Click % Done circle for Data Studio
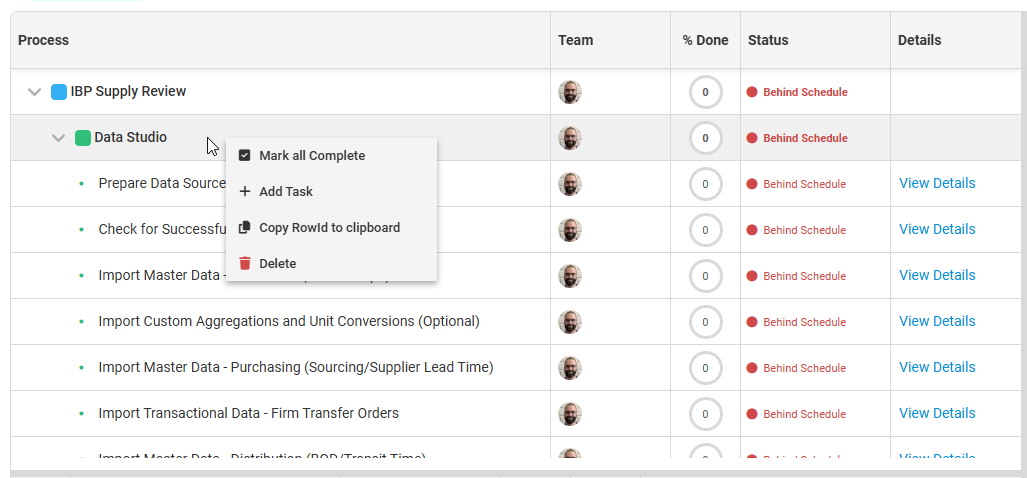 pos(705,138)
